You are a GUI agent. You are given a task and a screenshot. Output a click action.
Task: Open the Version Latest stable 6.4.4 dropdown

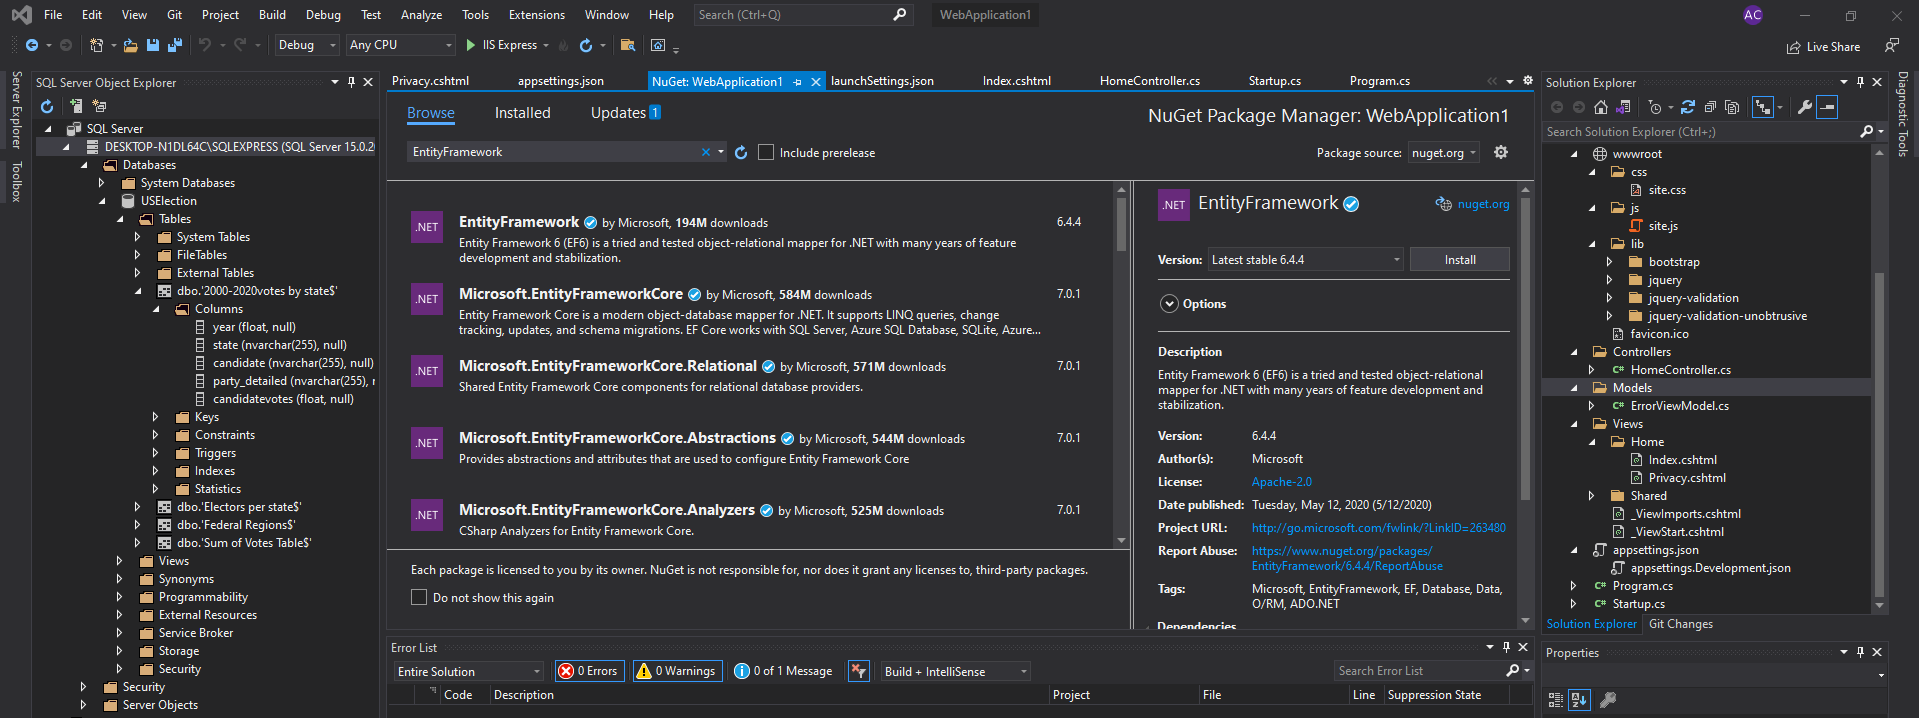pyautogui.click(x=1305, y=260)
